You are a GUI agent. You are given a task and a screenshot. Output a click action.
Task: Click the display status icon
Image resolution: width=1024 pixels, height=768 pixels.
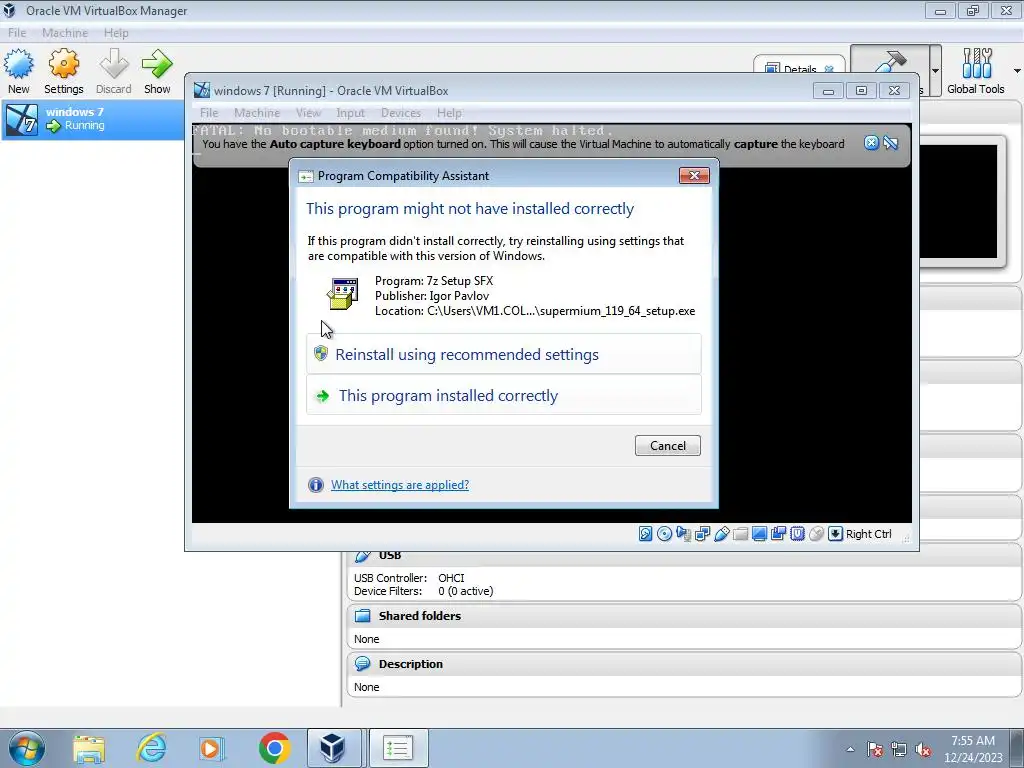click(x=759, y=534)
